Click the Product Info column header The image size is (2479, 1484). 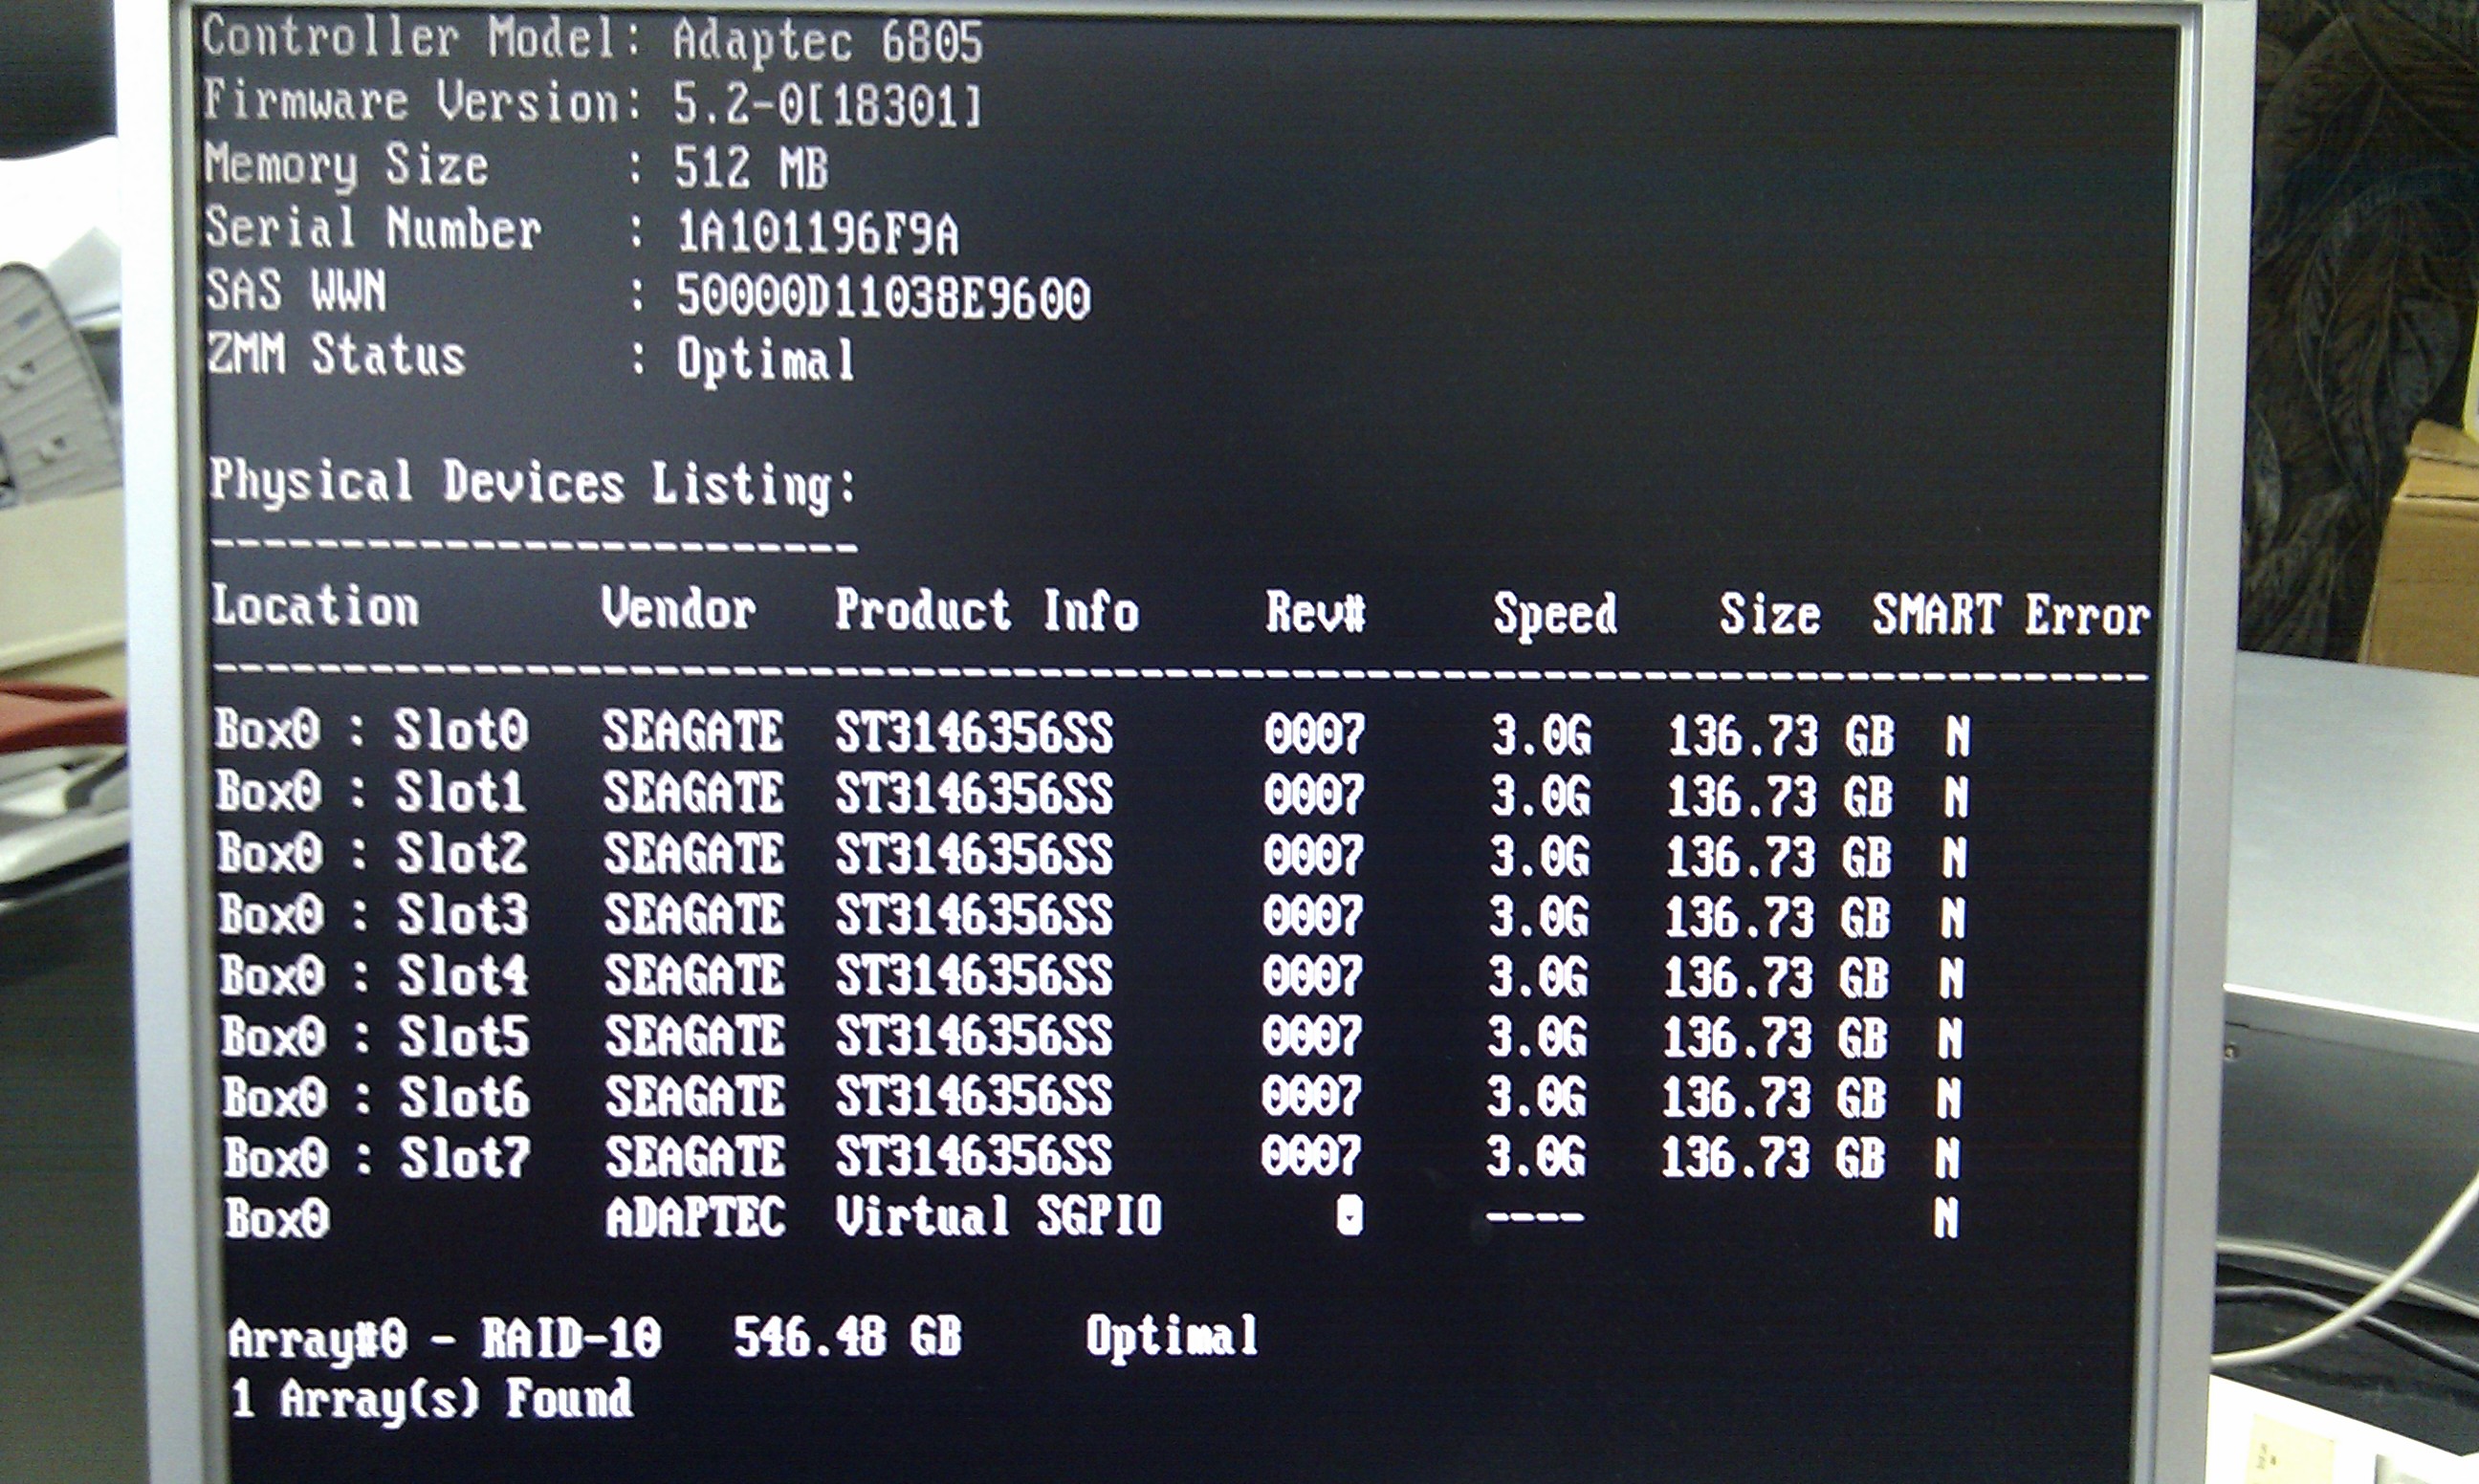coord(986,611)
